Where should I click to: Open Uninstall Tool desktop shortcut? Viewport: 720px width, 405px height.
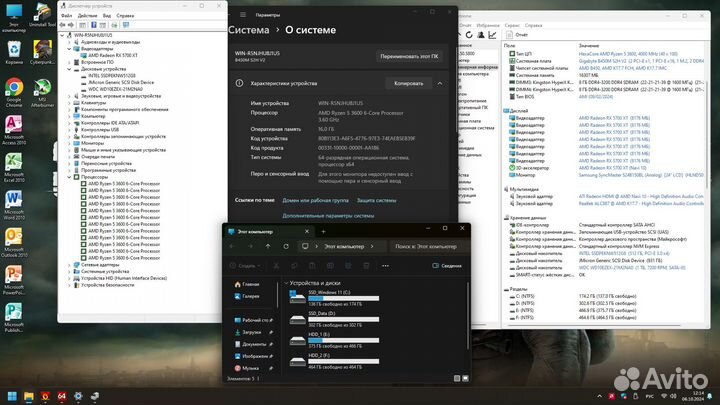(42, 15)
